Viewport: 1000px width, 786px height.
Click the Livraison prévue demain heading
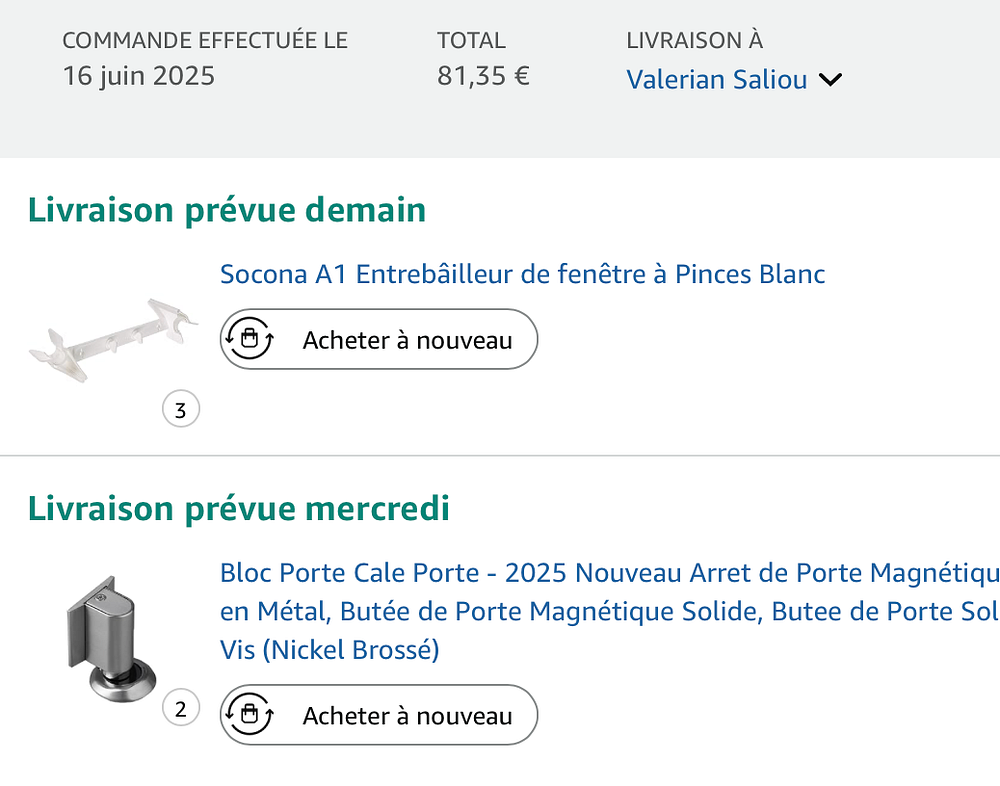point(227,210)
